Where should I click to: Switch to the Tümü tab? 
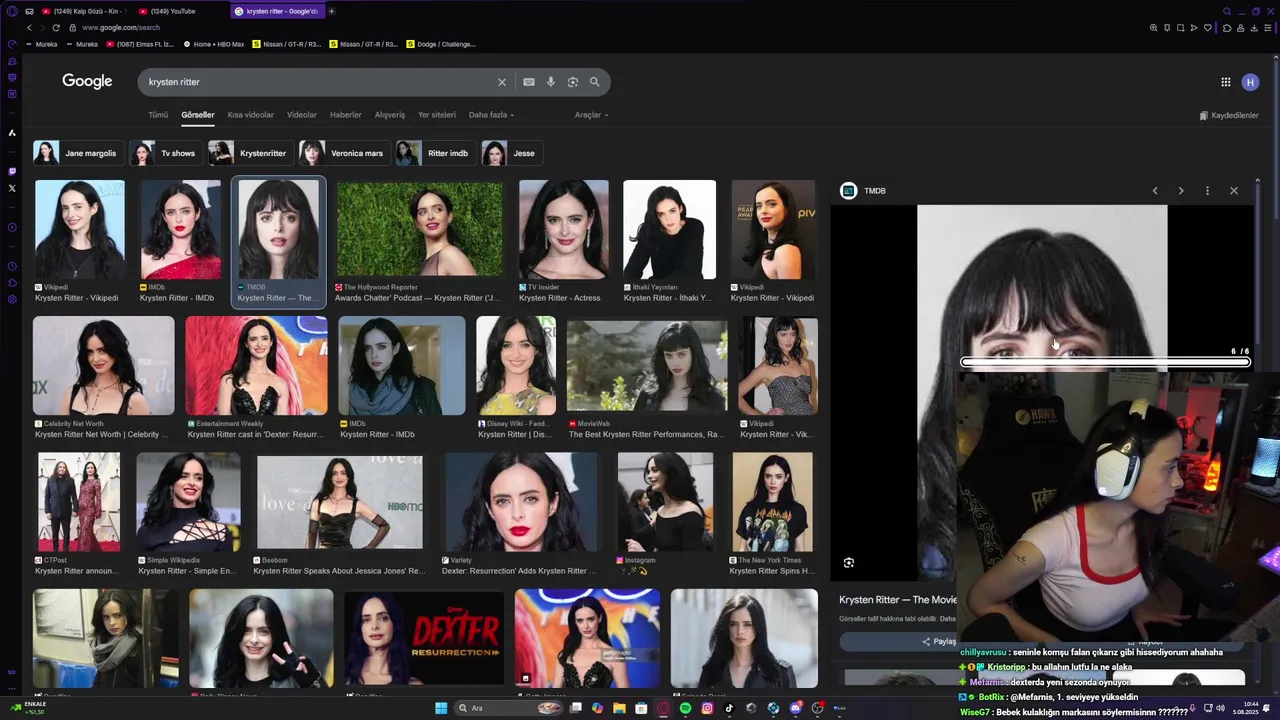(158, 115)
